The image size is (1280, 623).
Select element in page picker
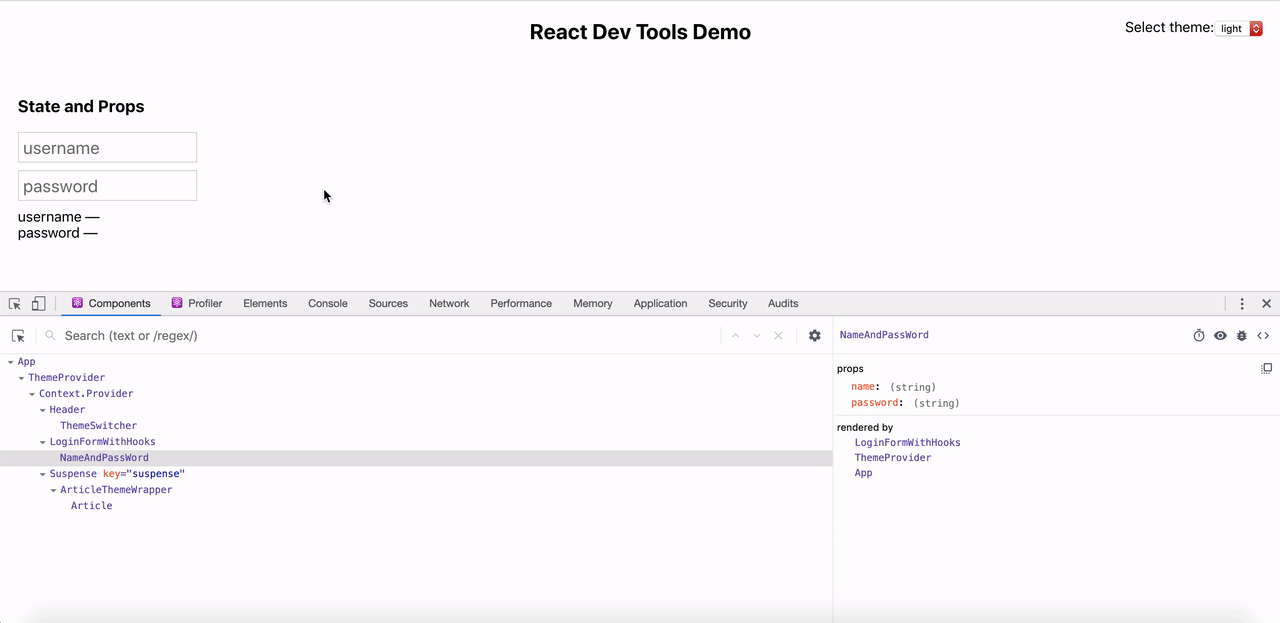18,336
